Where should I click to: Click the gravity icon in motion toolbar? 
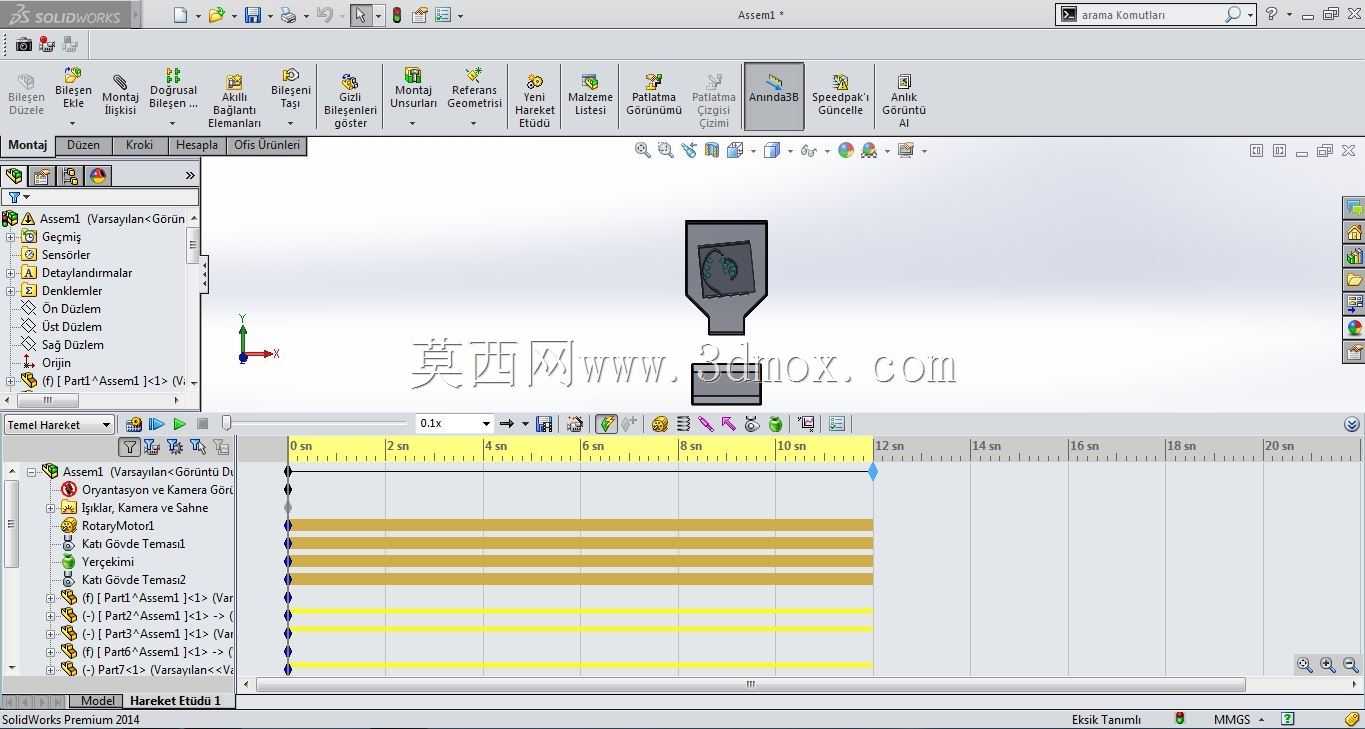point(775,424)
